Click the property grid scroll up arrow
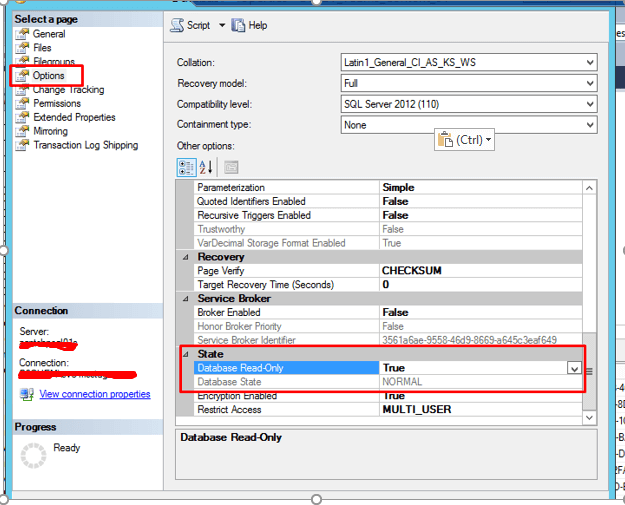The width and height of the screenshot is (625, 505). point(589,188)
